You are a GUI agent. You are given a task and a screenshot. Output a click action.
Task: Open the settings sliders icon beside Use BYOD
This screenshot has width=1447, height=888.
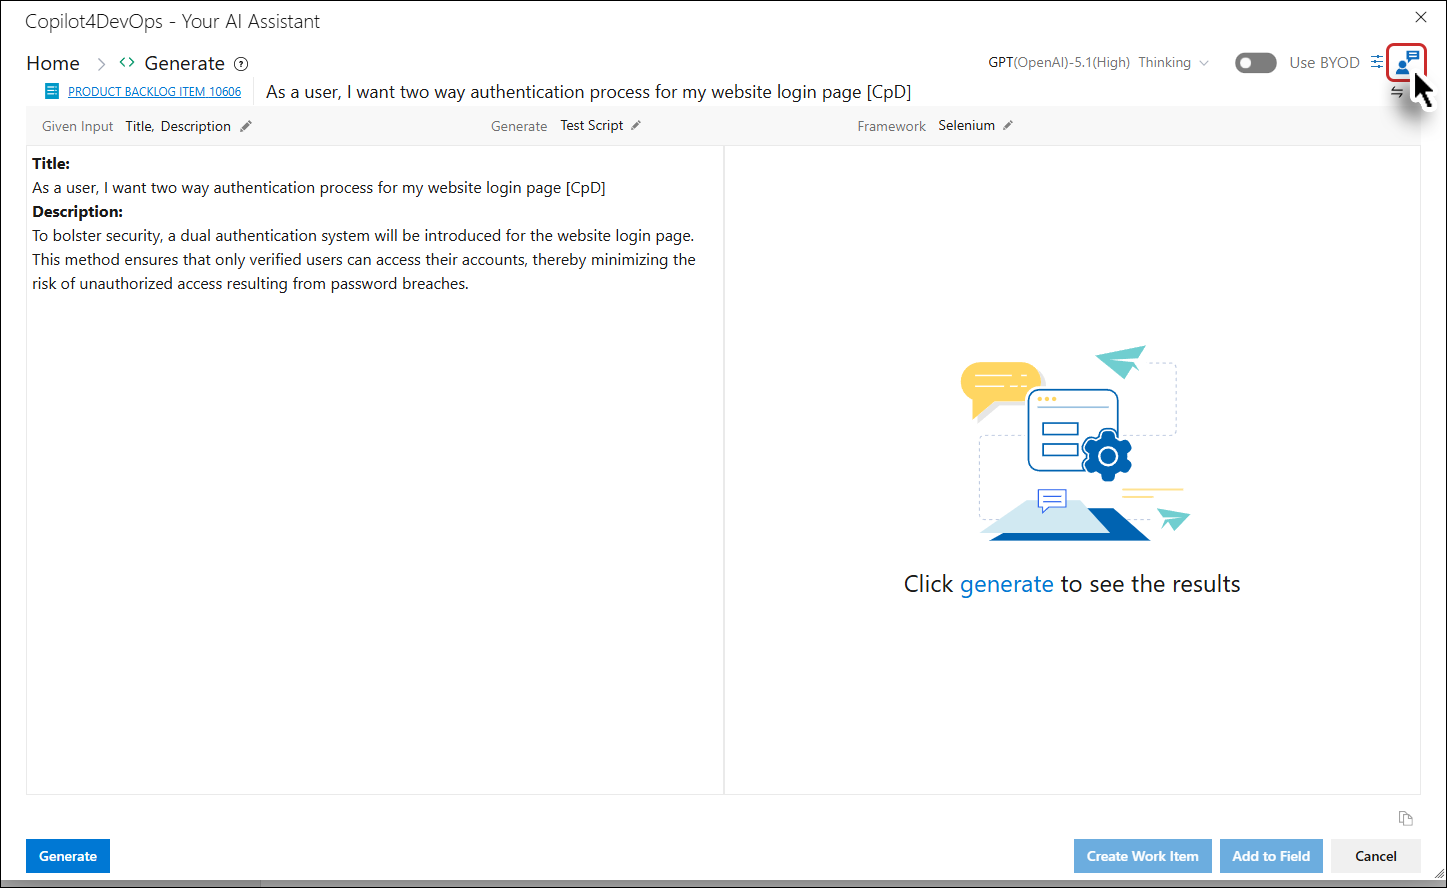(1377, 62)
